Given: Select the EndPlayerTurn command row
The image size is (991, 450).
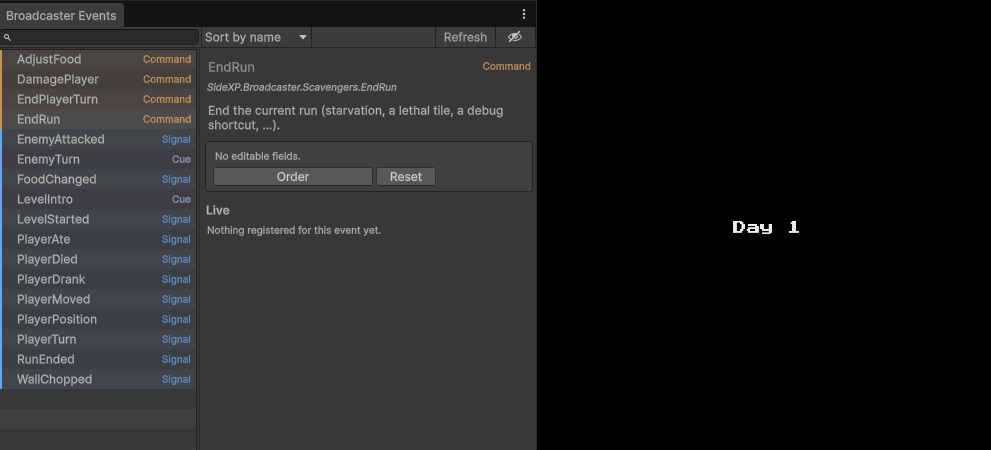Looking at the screenshot, I should click(x=98, y=99).
